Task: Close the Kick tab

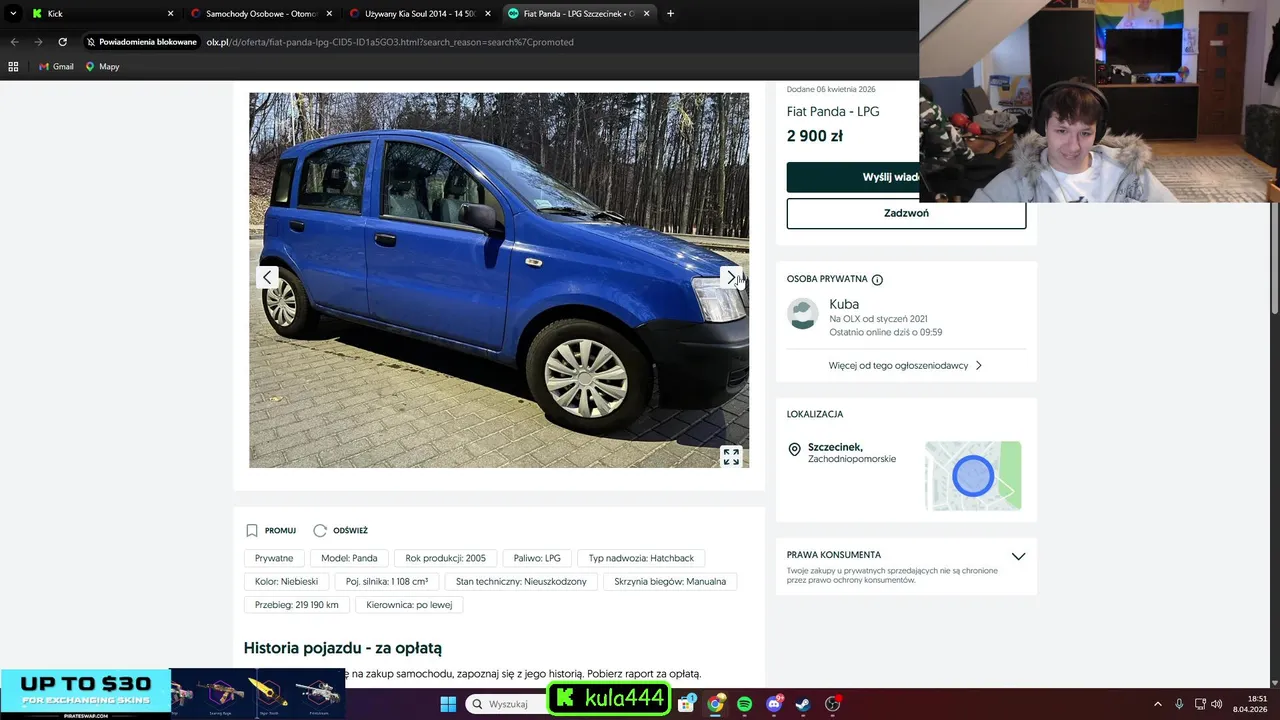Action: (170, 13)
